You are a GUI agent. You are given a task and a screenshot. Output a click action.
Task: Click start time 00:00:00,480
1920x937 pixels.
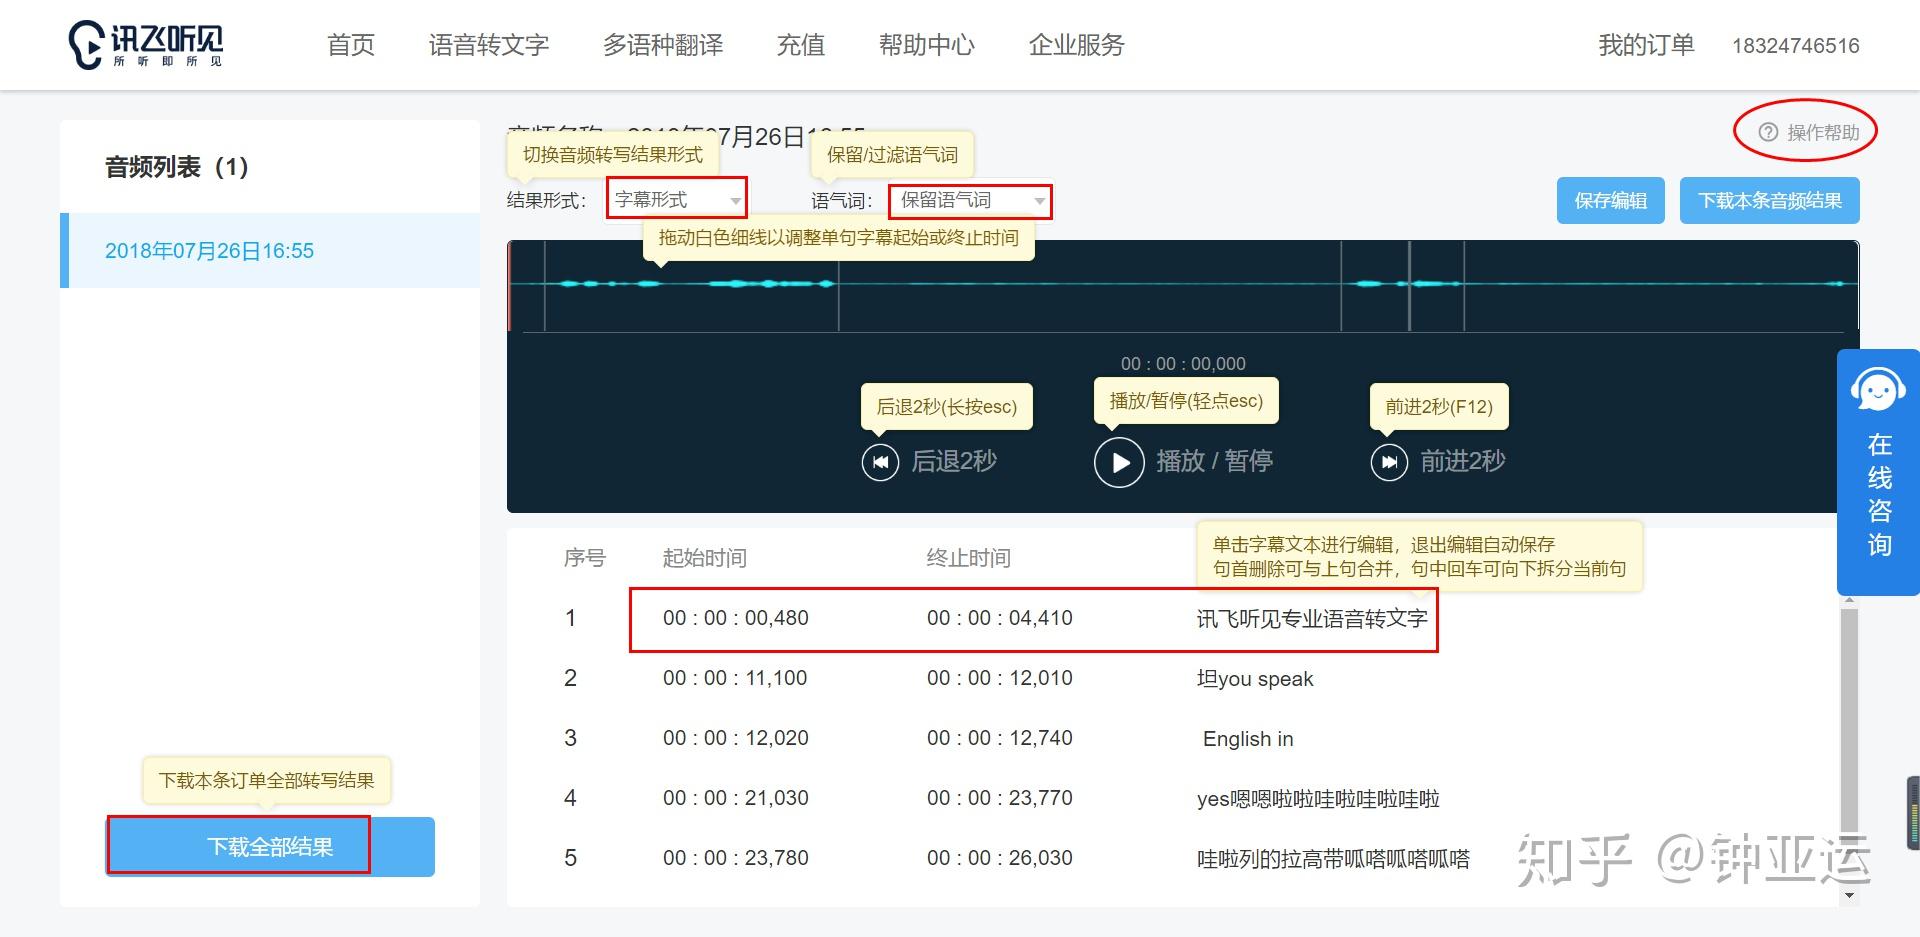(x=736, y=618)
